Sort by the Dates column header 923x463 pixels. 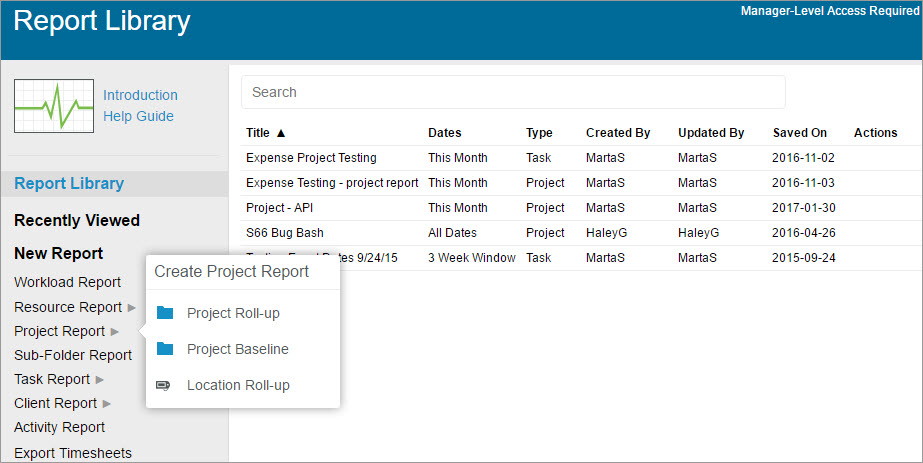point(444,133)
